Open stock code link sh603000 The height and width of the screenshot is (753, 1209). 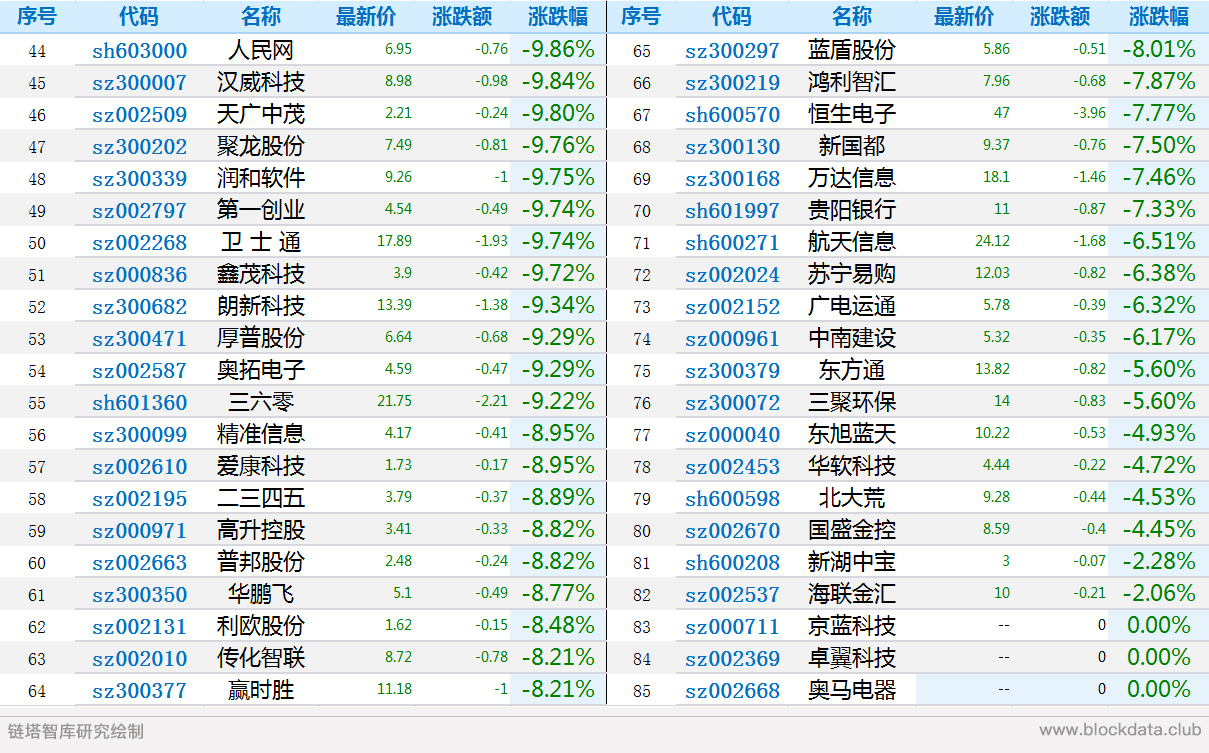coord(140,51)
